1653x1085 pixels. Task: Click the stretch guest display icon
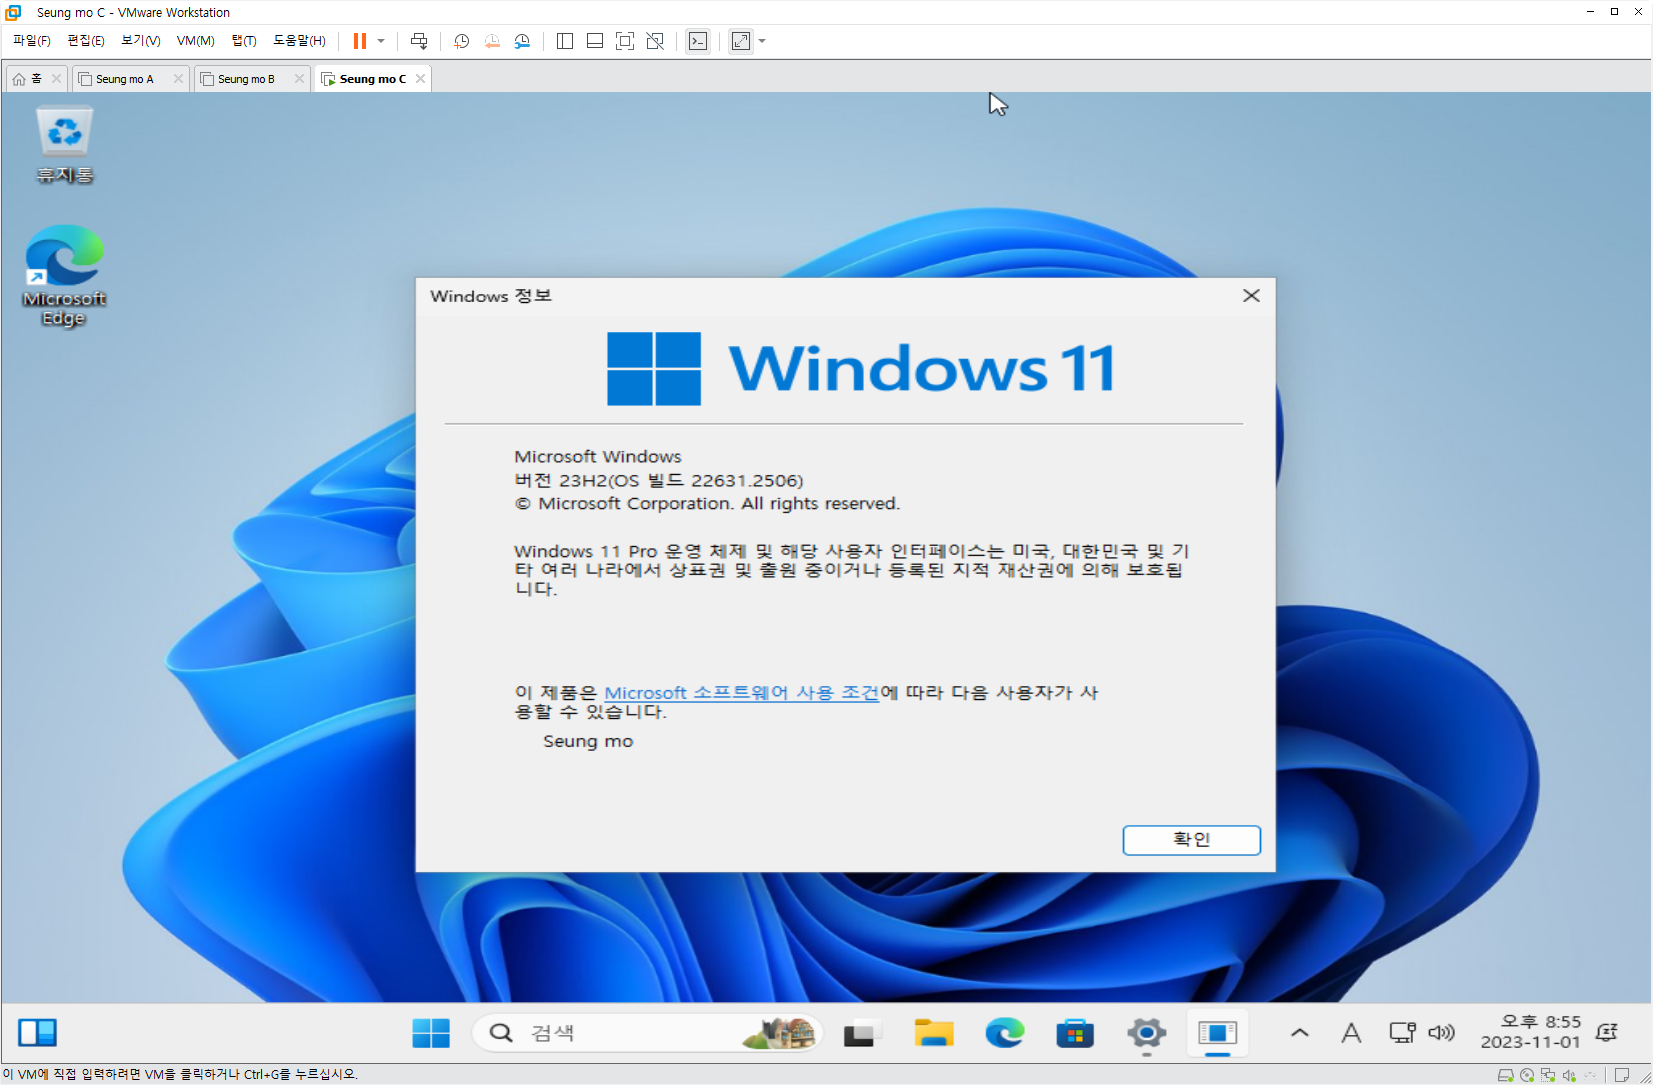pos(741,41)
